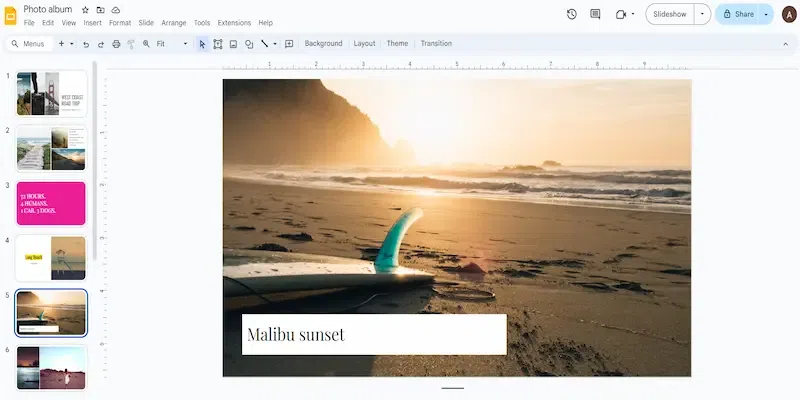The width and height of the screenshot is (800, 400).
Task: Check the cloud save status icon
Action: click(x=116, y=10)
